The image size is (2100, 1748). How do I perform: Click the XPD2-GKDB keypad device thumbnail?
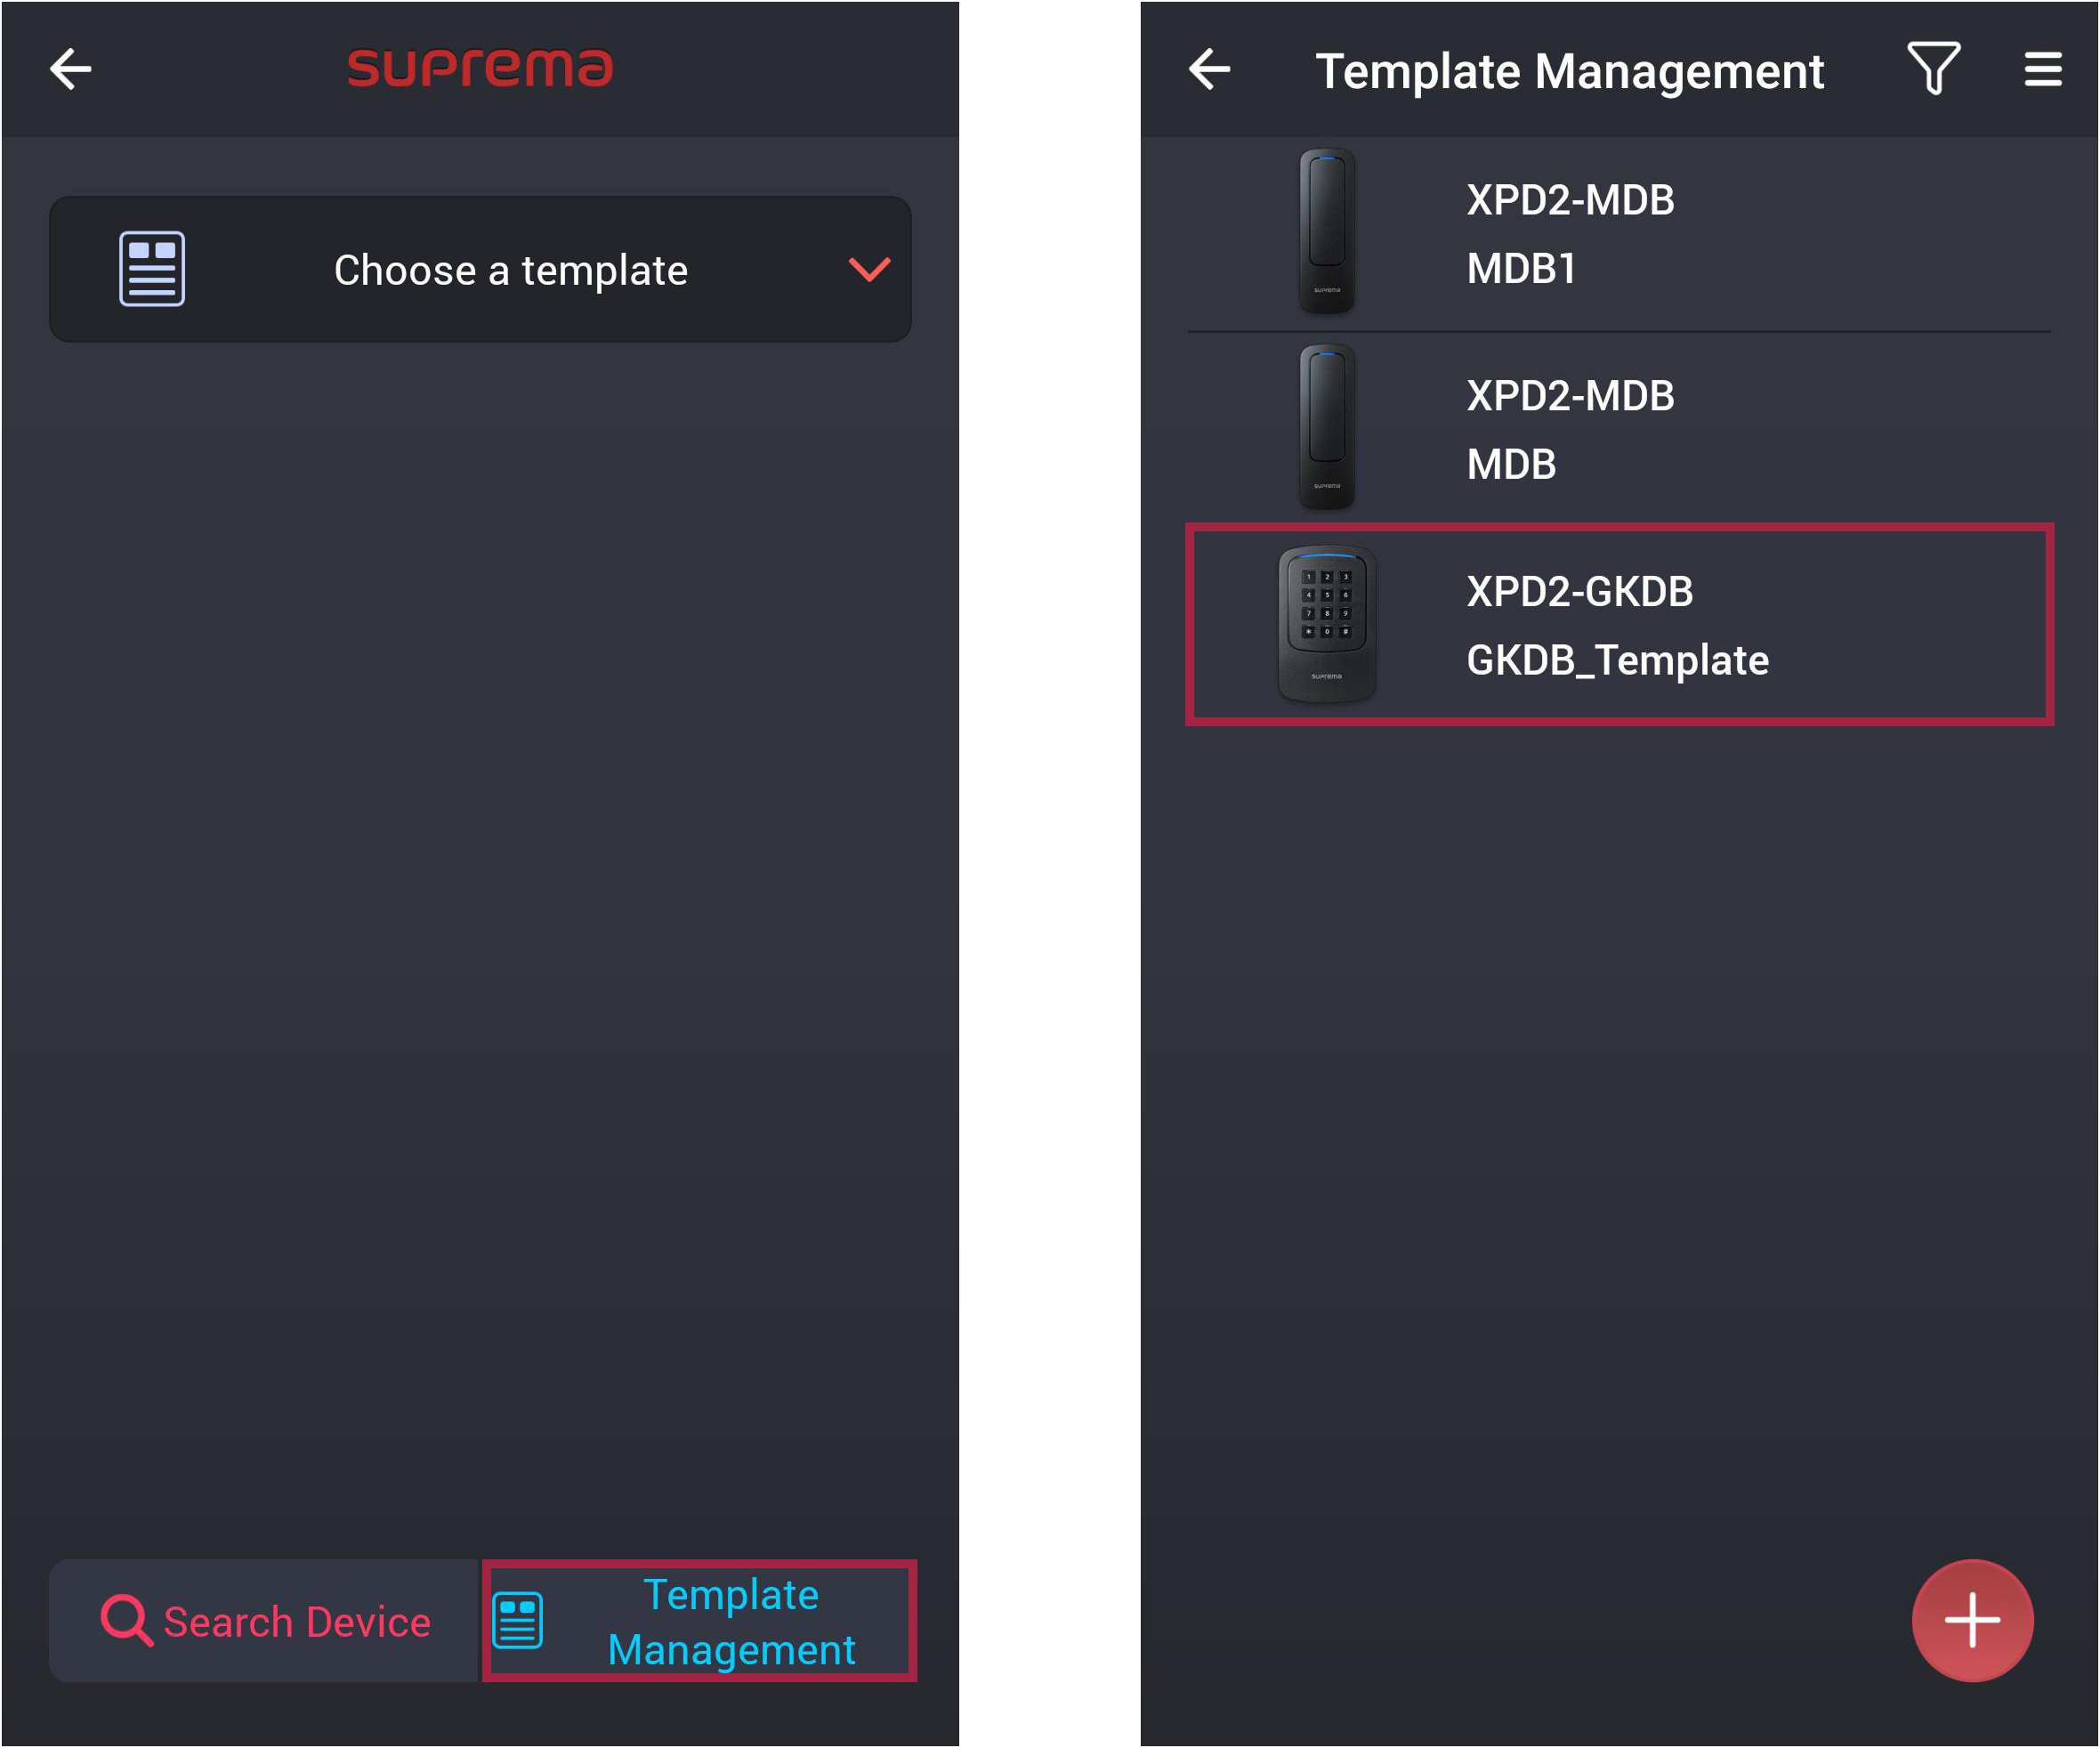click(1327, 624)
